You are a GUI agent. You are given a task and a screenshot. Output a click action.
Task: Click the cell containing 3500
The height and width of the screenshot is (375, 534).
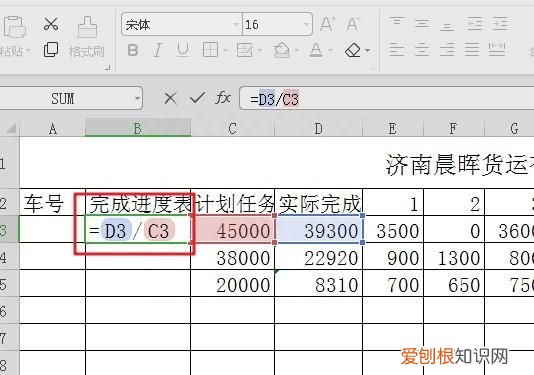pyautogui.click(x=393, y=229)
